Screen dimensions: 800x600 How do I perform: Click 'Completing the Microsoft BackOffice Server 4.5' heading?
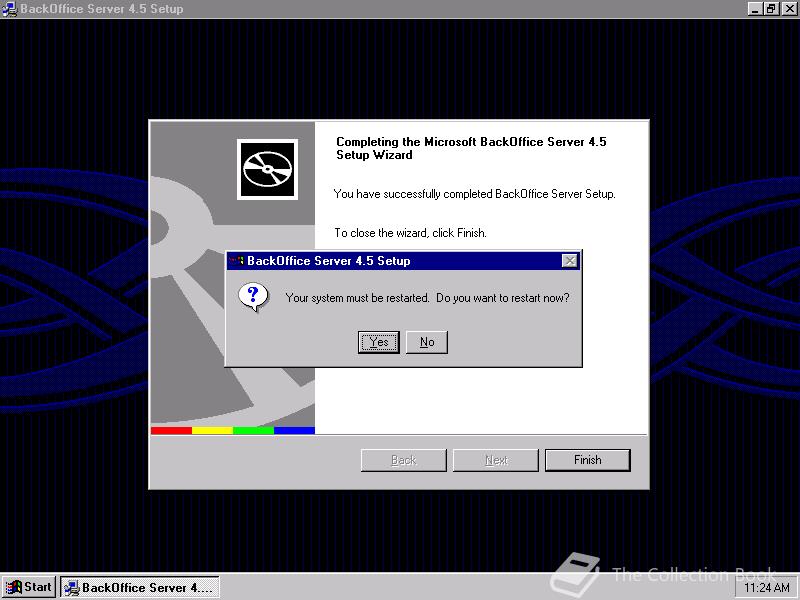[471, 148]
